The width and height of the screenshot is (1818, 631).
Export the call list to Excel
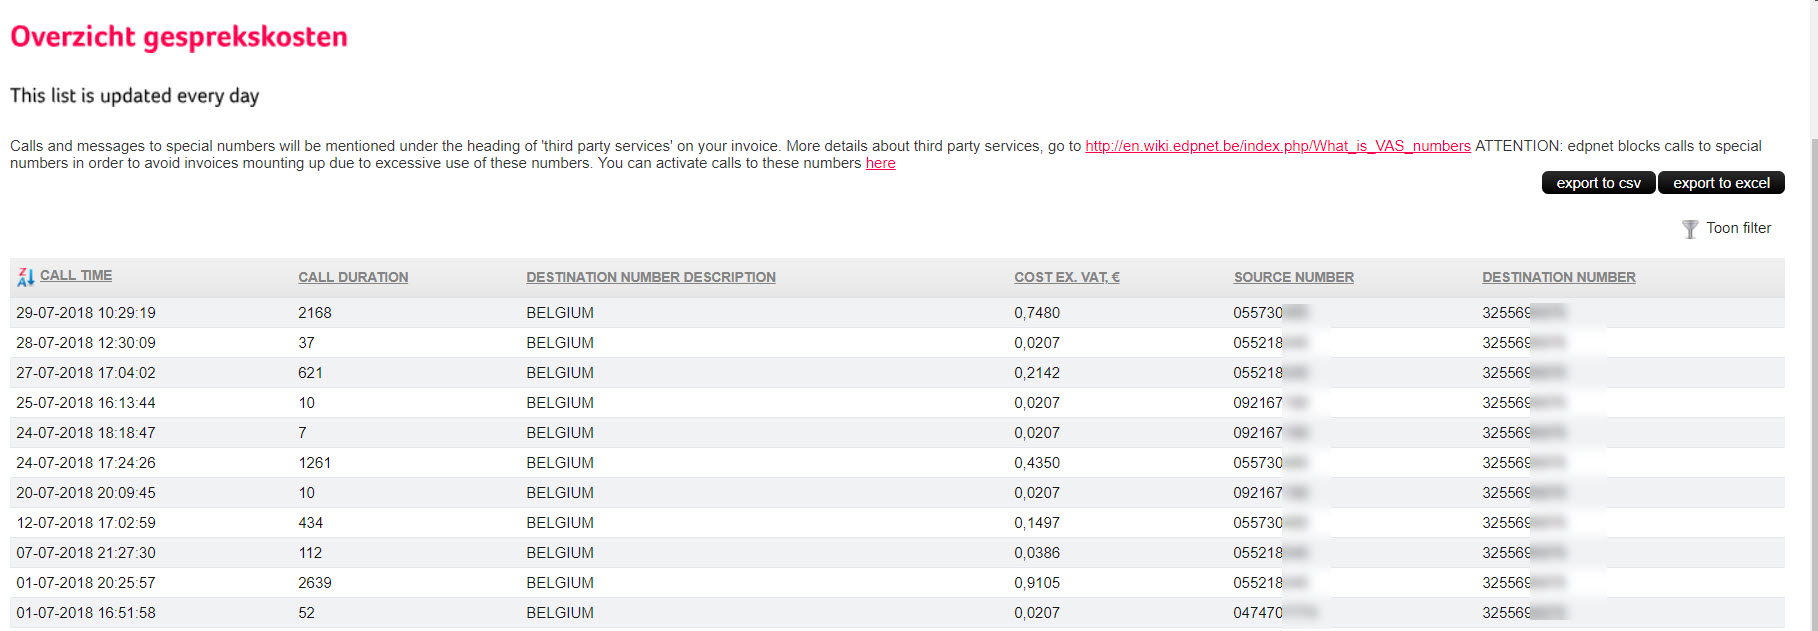click(1720, 183)
